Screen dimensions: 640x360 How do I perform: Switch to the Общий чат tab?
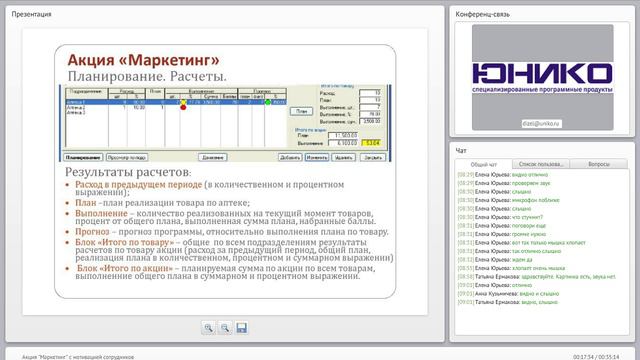(484, 164)
